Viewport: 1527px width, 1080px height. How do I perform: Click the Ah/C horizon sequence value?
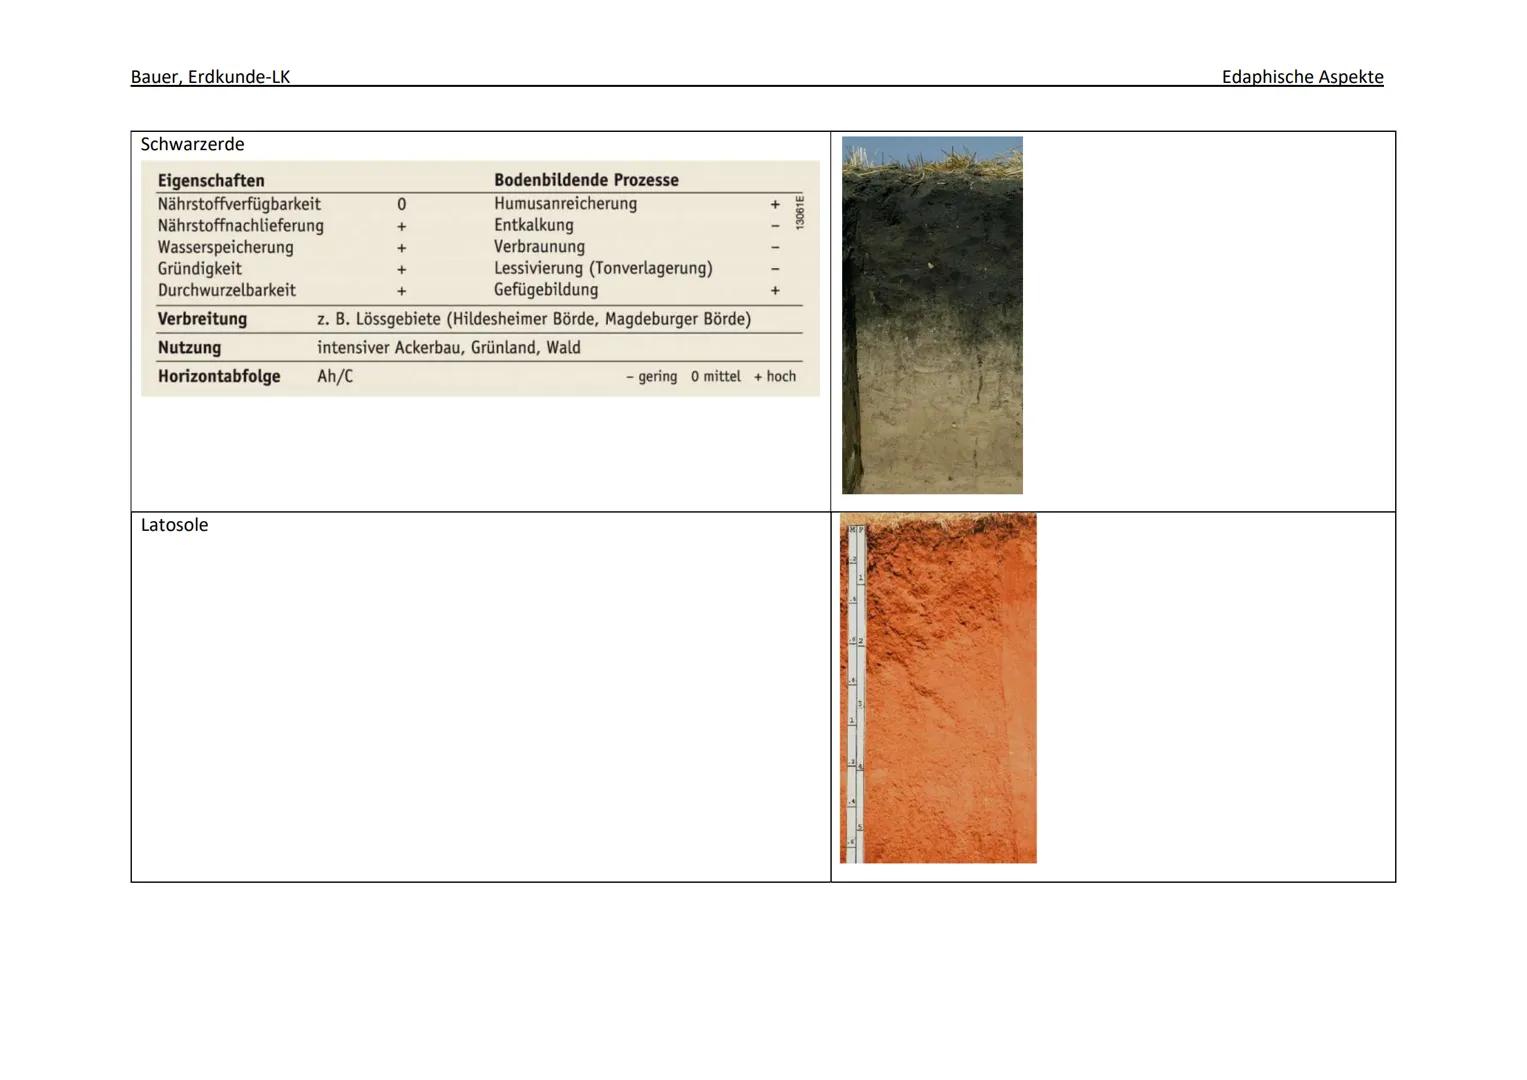click(x=335, y=377)
